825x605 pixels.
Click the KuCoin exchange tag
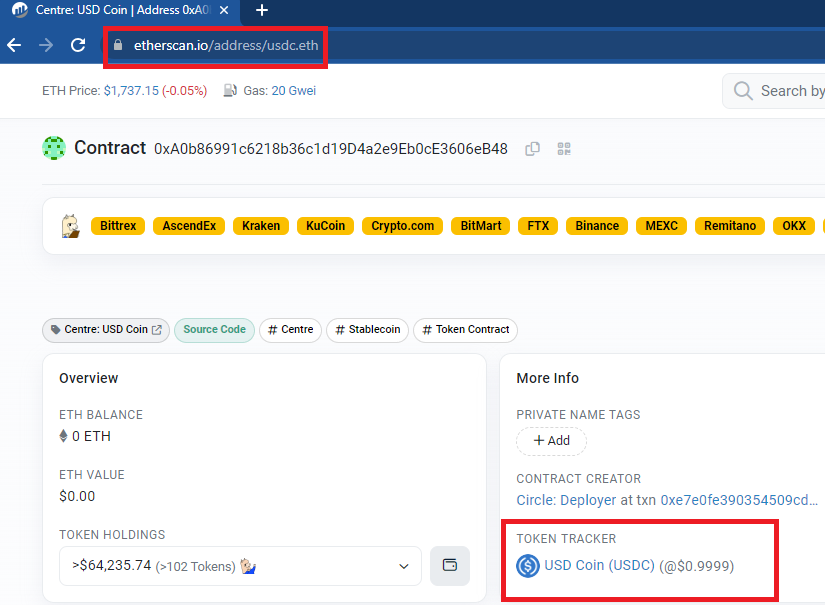click(x=326, y=226)
